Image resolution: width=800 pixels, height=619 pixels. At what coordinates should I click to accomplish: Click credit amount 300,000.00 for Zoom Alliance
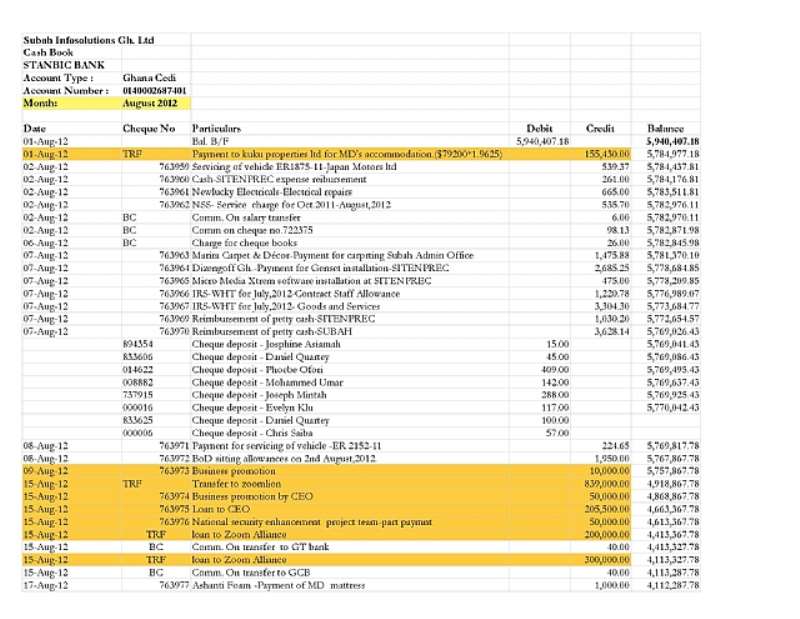click(x=607, y=560)
